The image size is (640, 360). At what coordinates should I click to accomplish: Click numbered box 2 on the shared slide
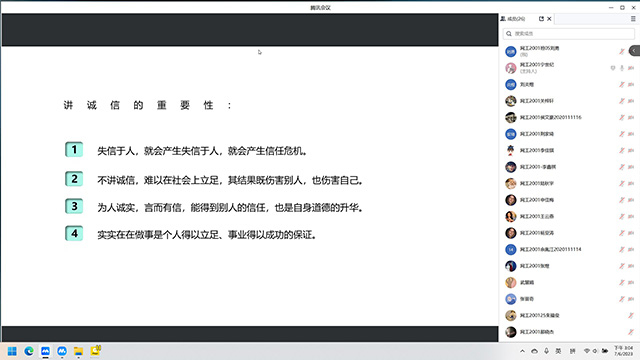tap(74, 179)
